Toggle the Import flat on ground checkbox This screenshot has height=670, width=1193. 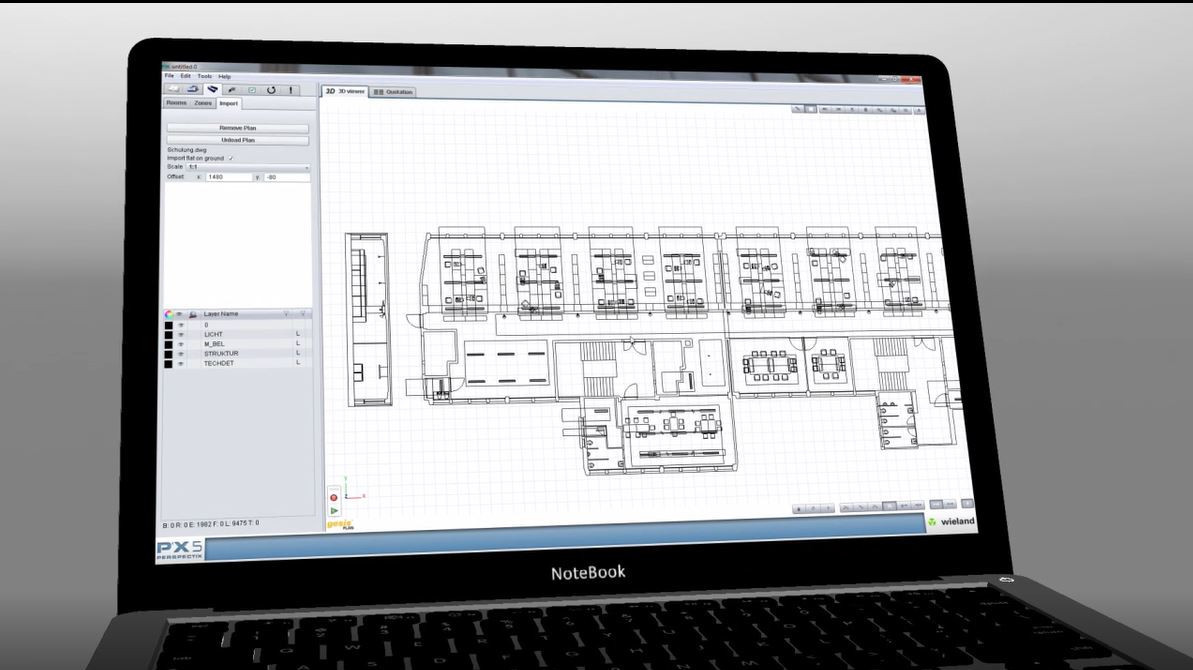point(230,158)
